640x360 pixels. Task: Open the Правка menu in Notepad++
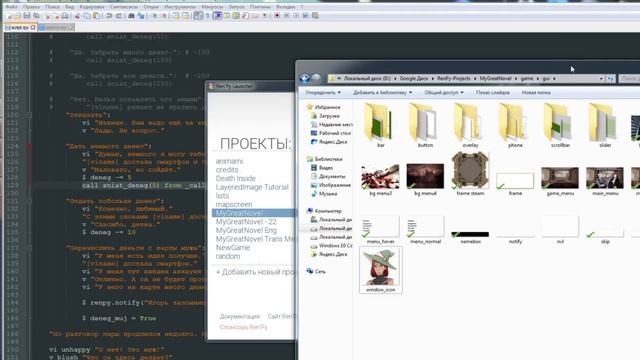pos(31,7)
